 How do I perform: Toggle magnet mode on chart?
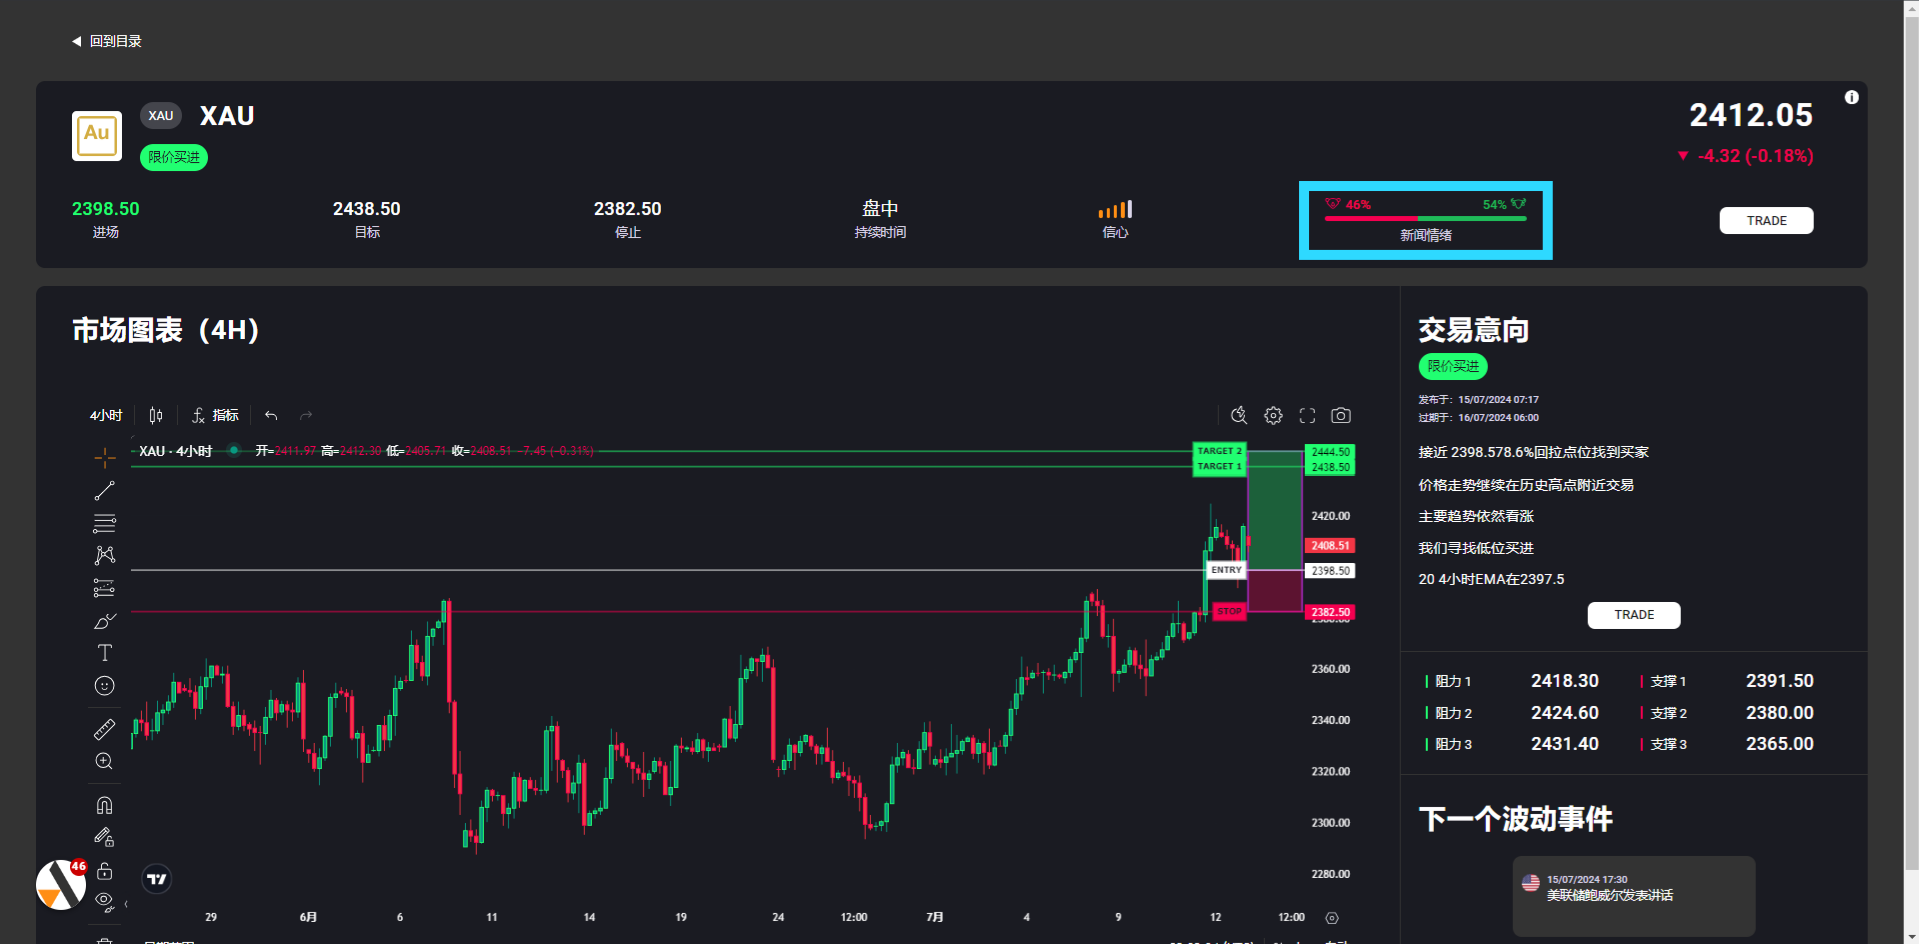coord(104,805)
